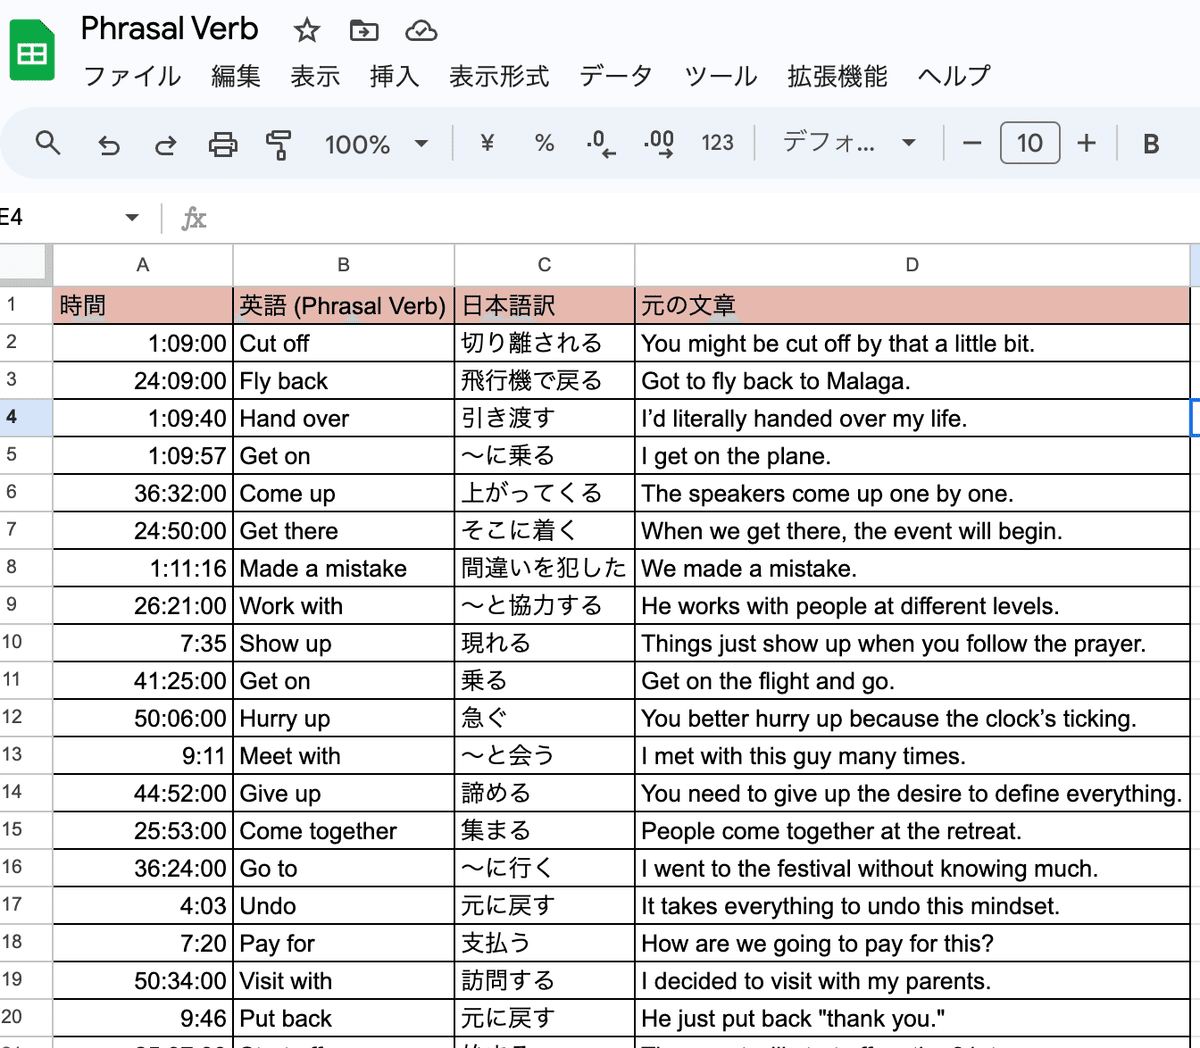Print the Phrasal Verb sheet
The width and height of the screenshot is (1200, 1048).
coord(222,143)
